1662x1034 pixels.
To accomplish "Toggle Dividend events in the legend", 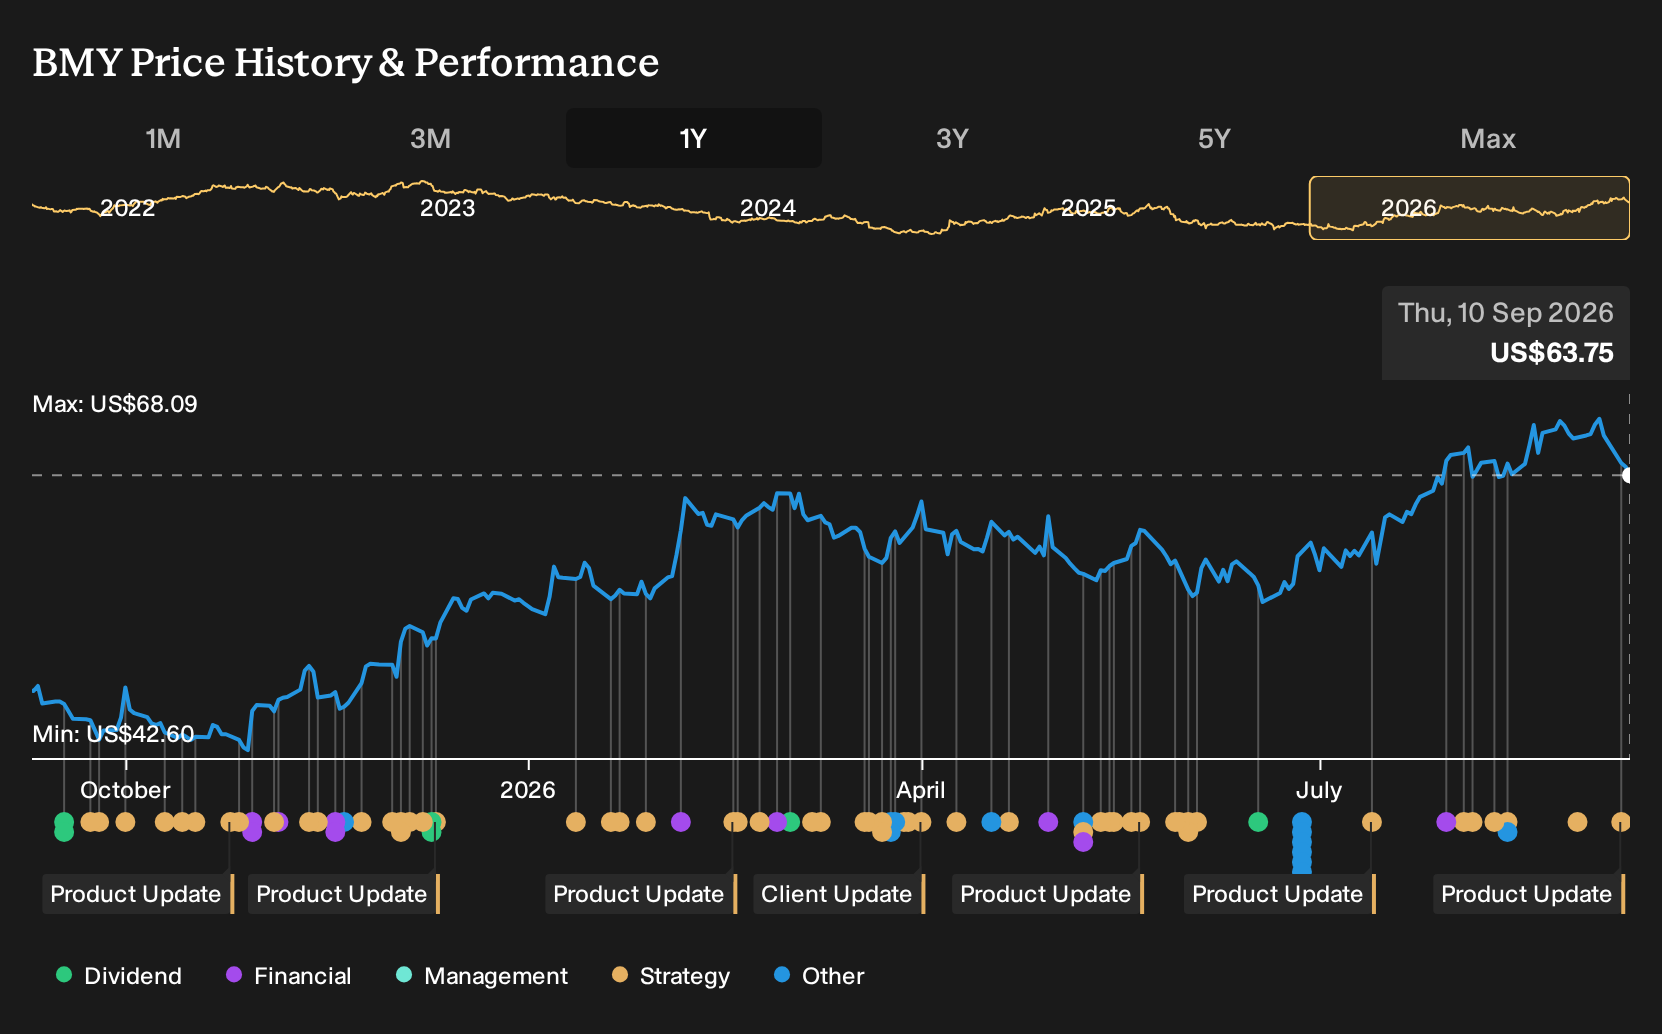I will pyautogui.click(x=119, y=976).
